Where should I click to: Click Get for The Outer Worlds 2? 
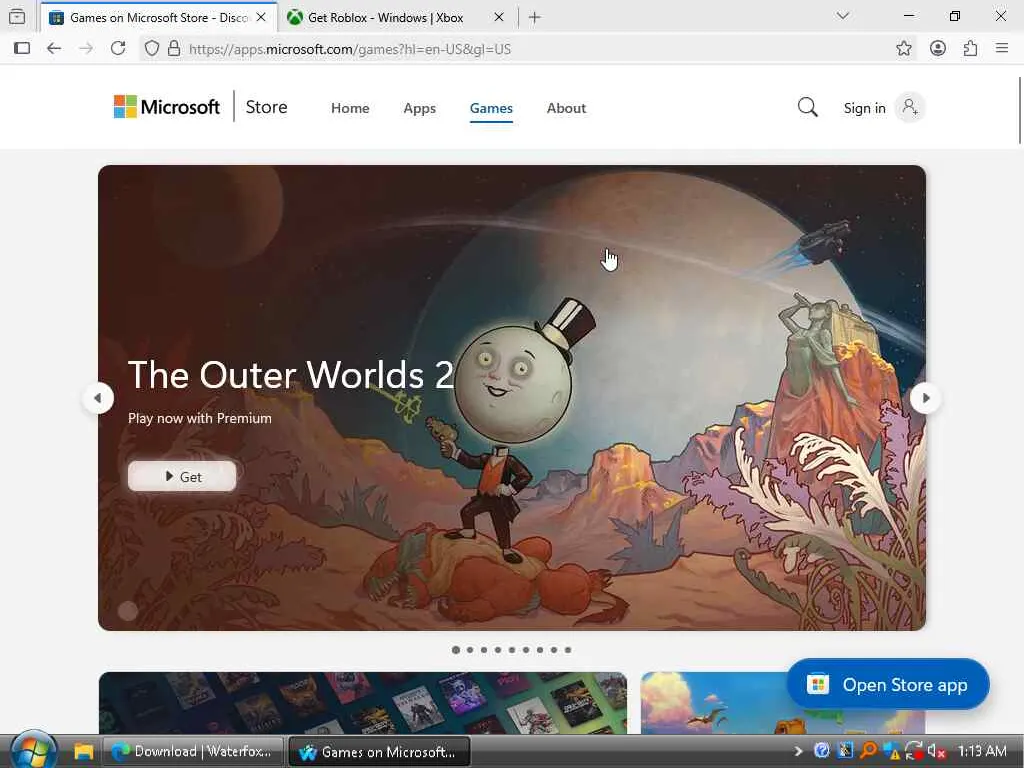pos(182,477)
